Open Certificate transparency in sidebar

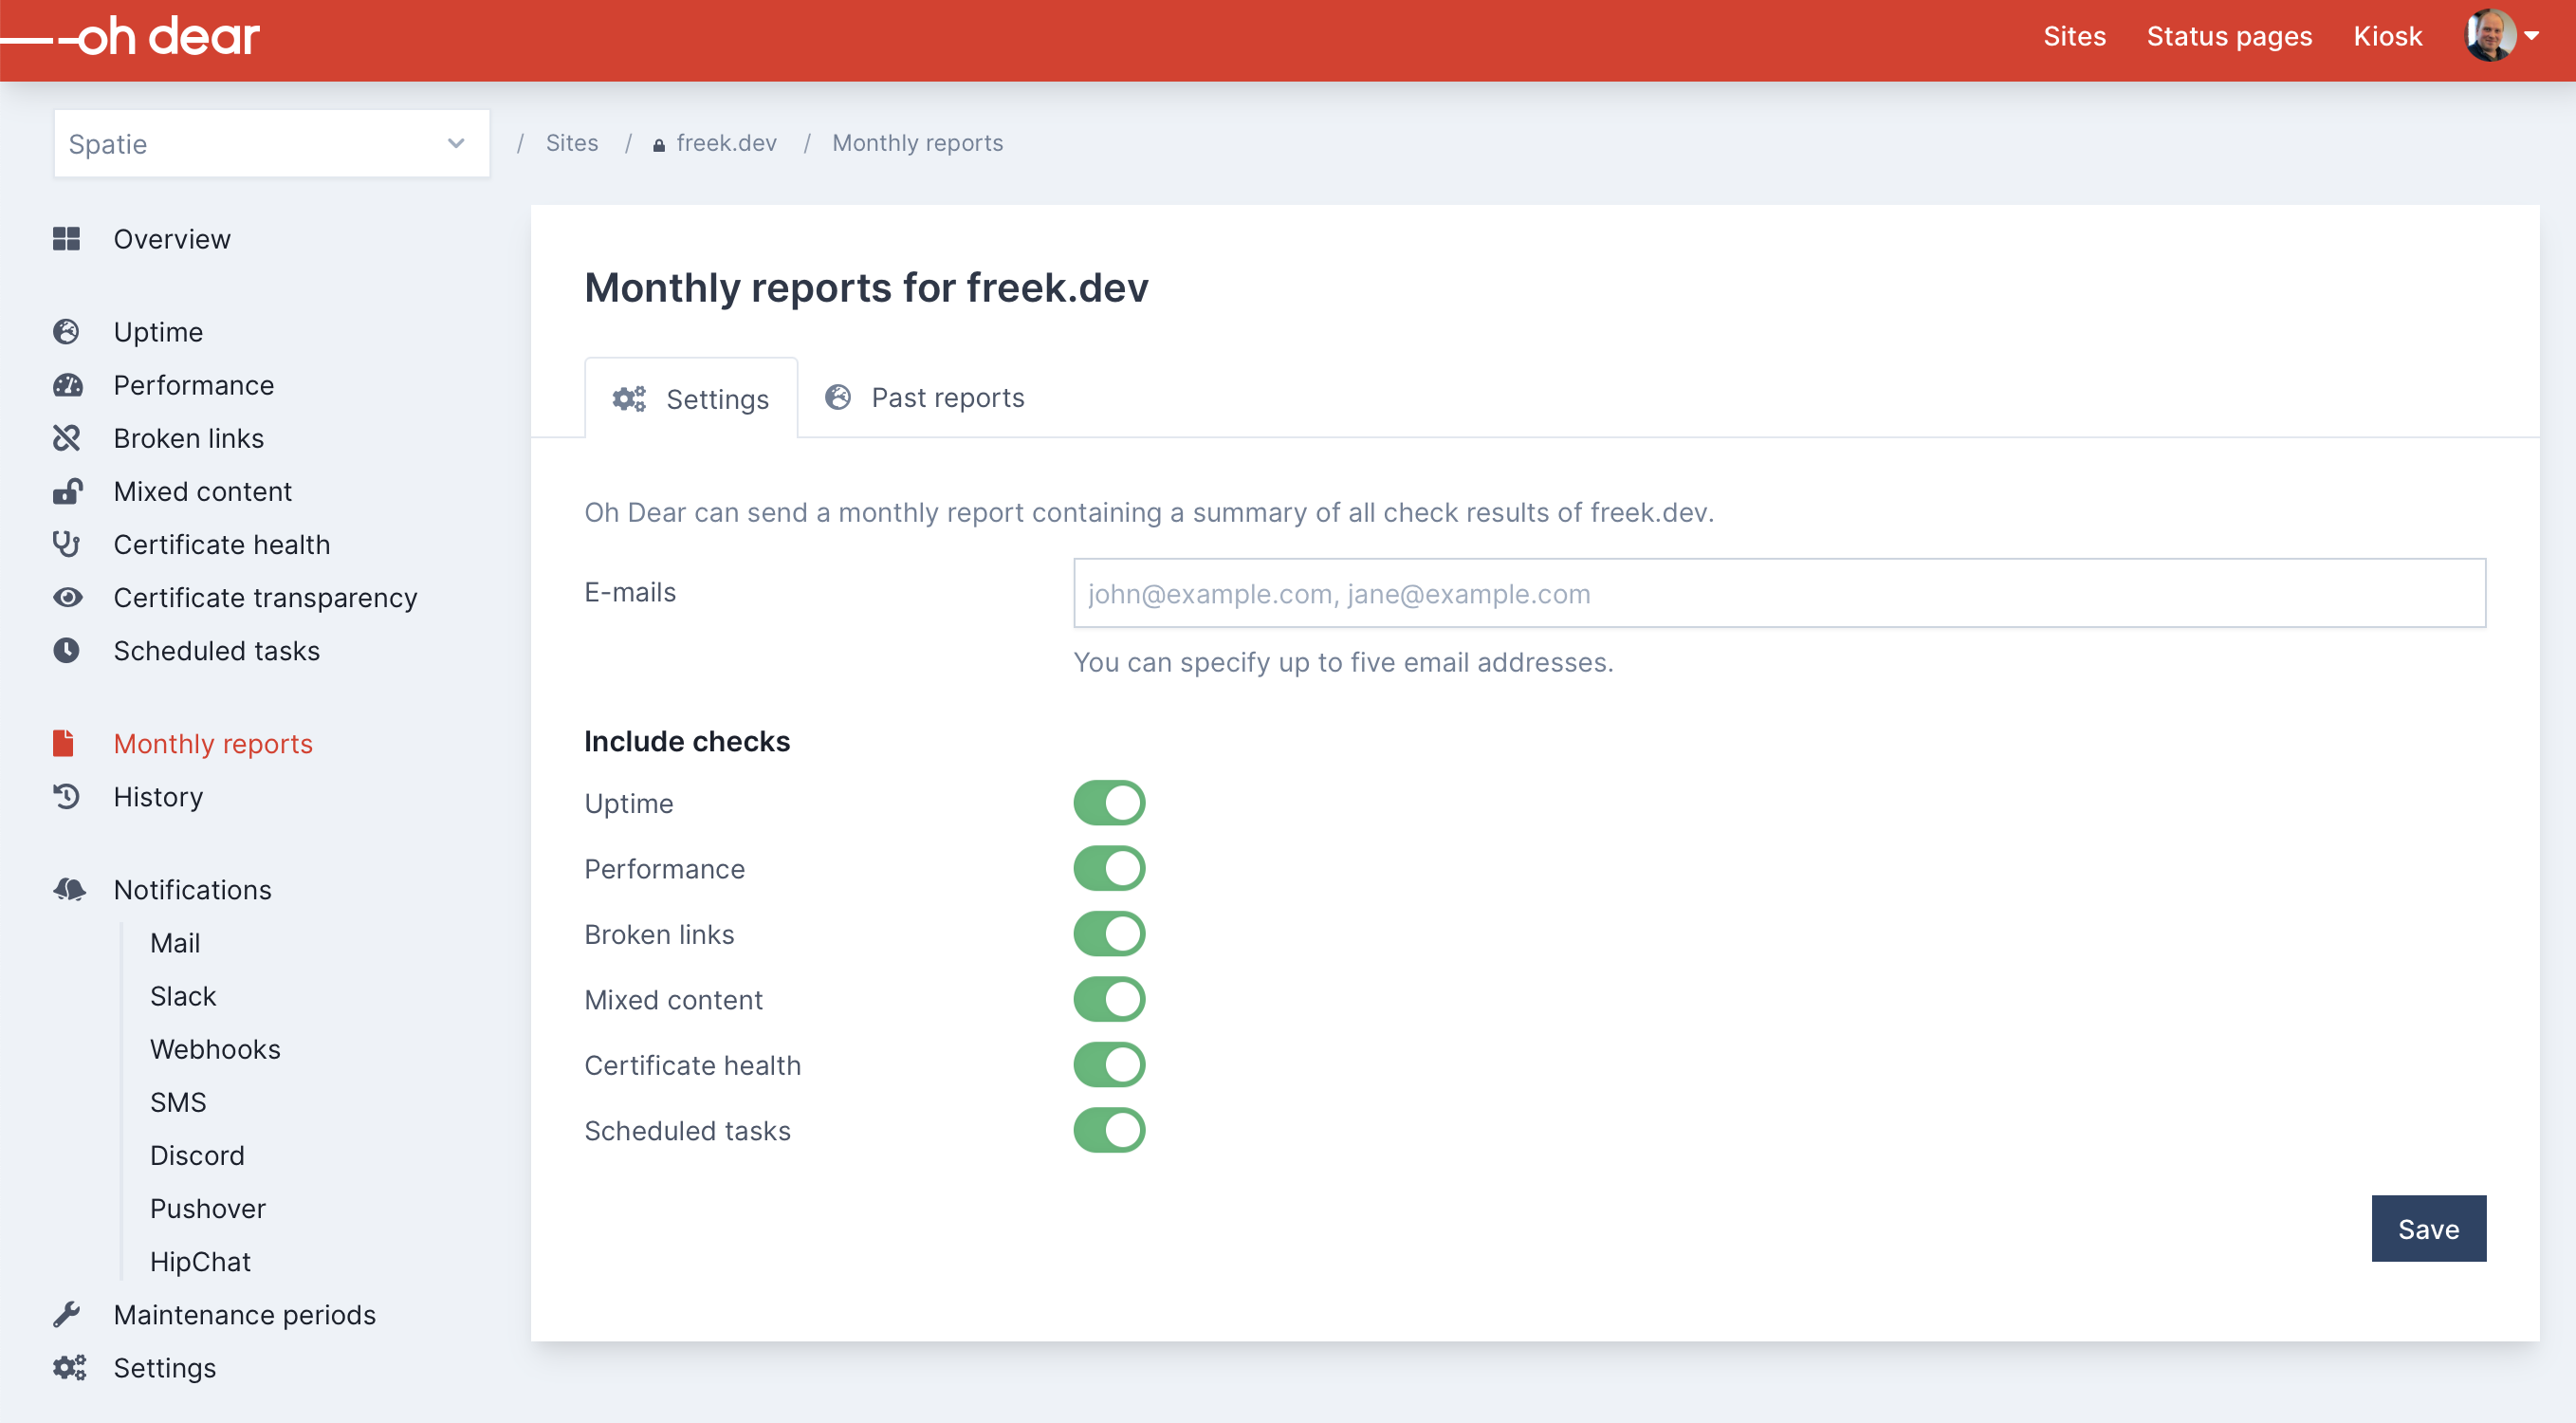pyautogui.click(x=265, y=597)
